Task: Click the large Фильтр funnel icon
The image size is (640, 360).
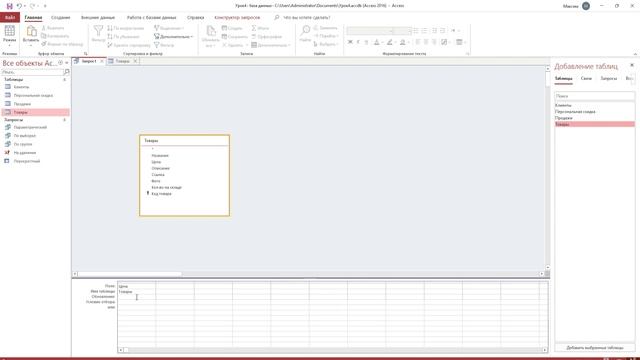Action: (x=98, y=31)
